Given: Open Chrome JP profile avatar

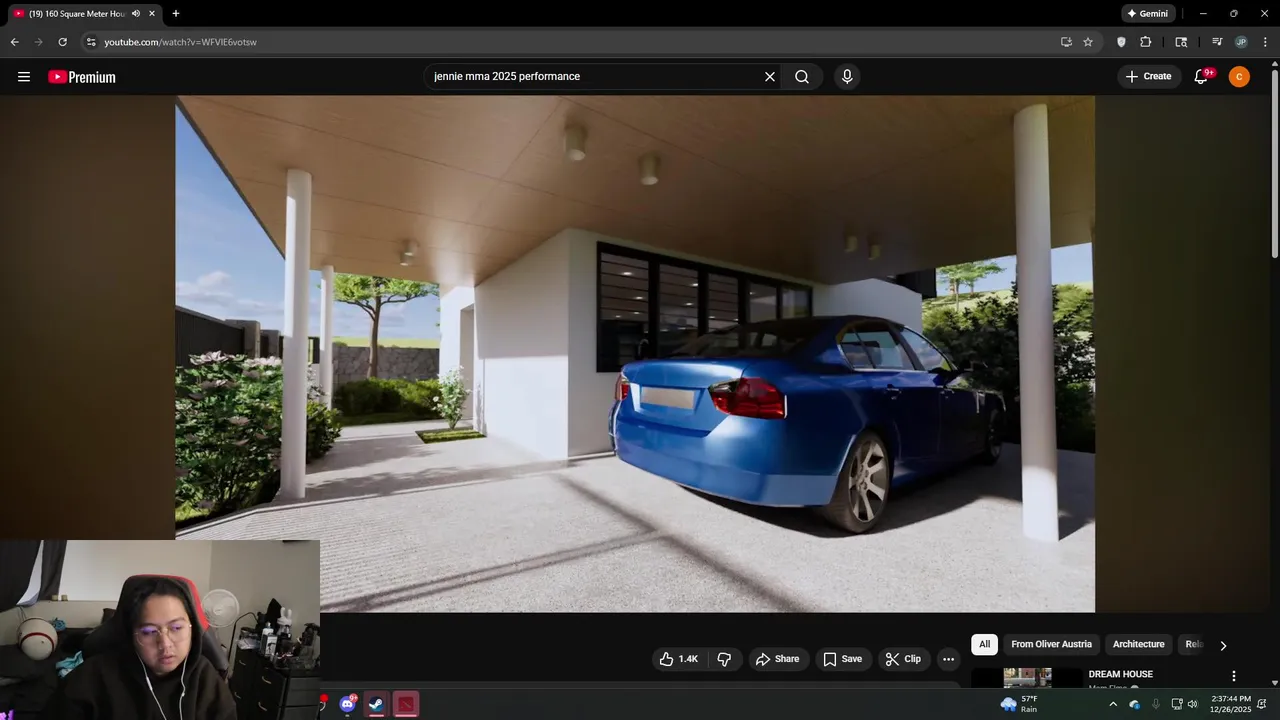Looking at the screenshot, I should (1241, 42).
